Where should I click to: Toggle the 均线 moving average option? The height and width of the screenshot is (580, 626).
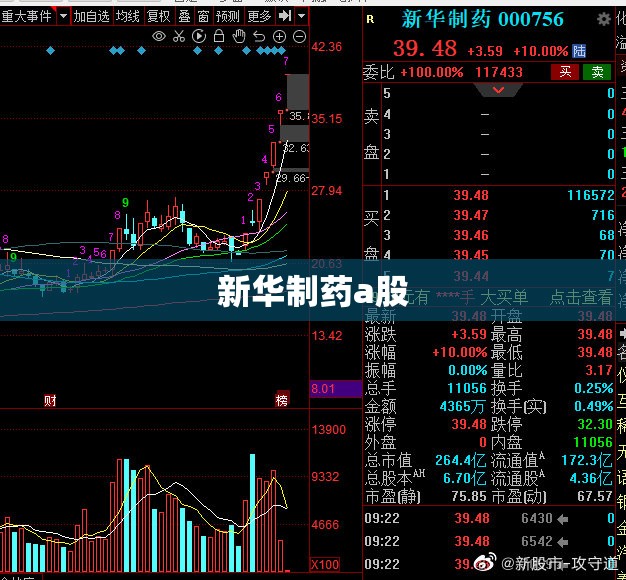point(127,16)
